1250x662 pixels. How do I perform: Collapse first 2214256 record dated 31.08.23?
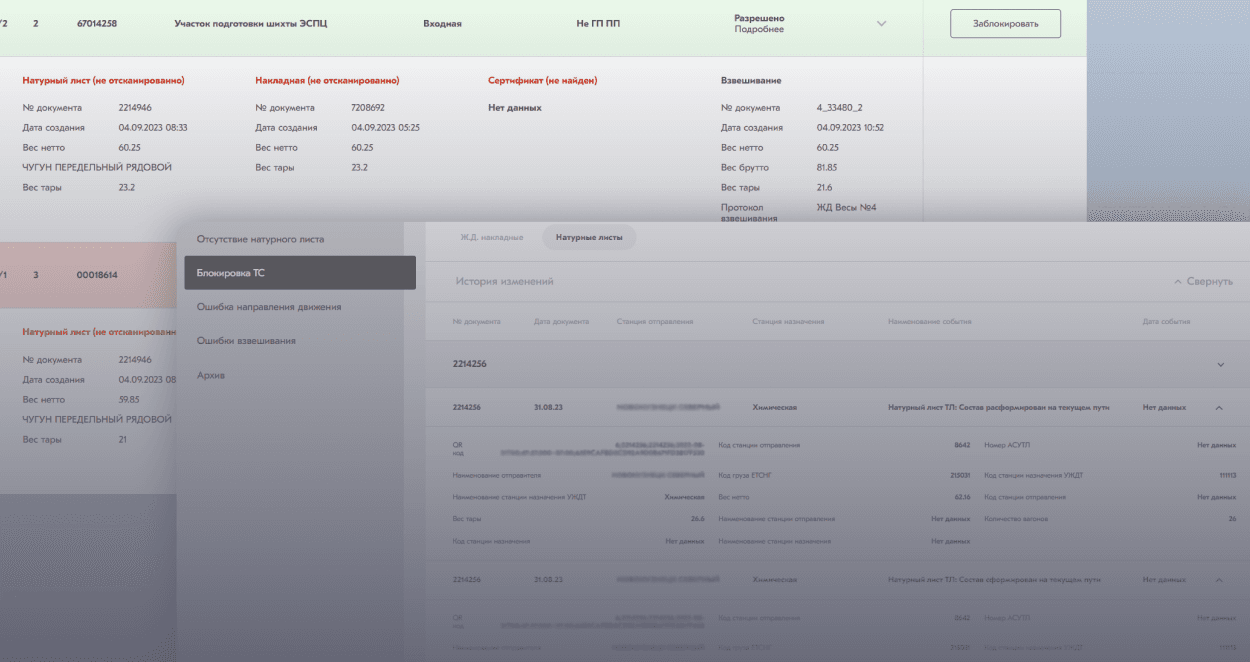coord(1219,407)
